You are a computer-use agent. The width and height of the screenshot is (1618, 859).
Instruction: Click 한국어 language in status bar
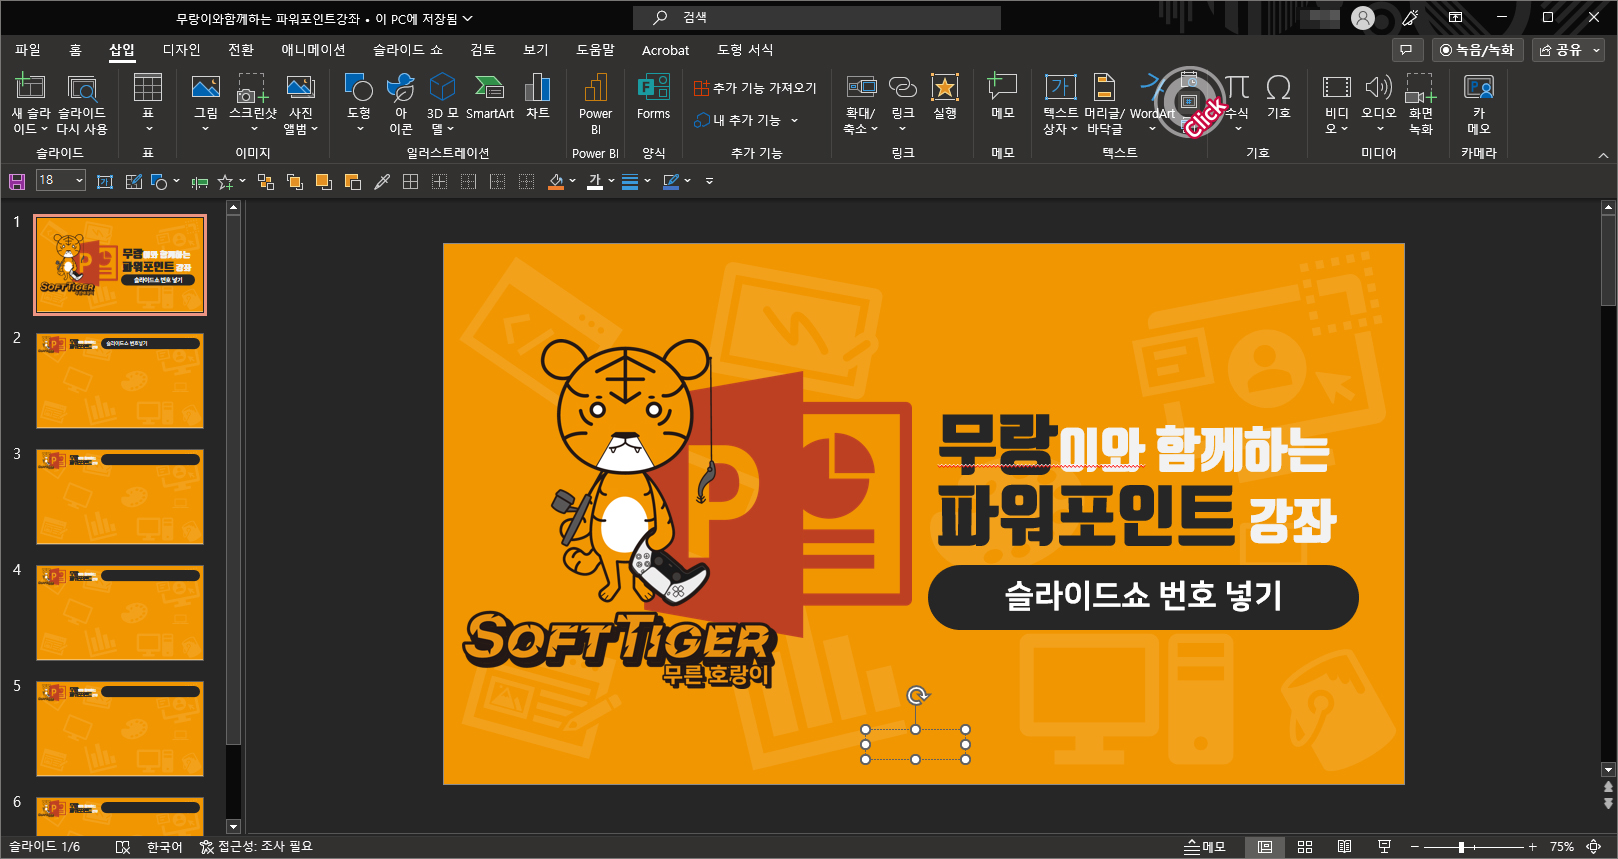pos(165,847)
